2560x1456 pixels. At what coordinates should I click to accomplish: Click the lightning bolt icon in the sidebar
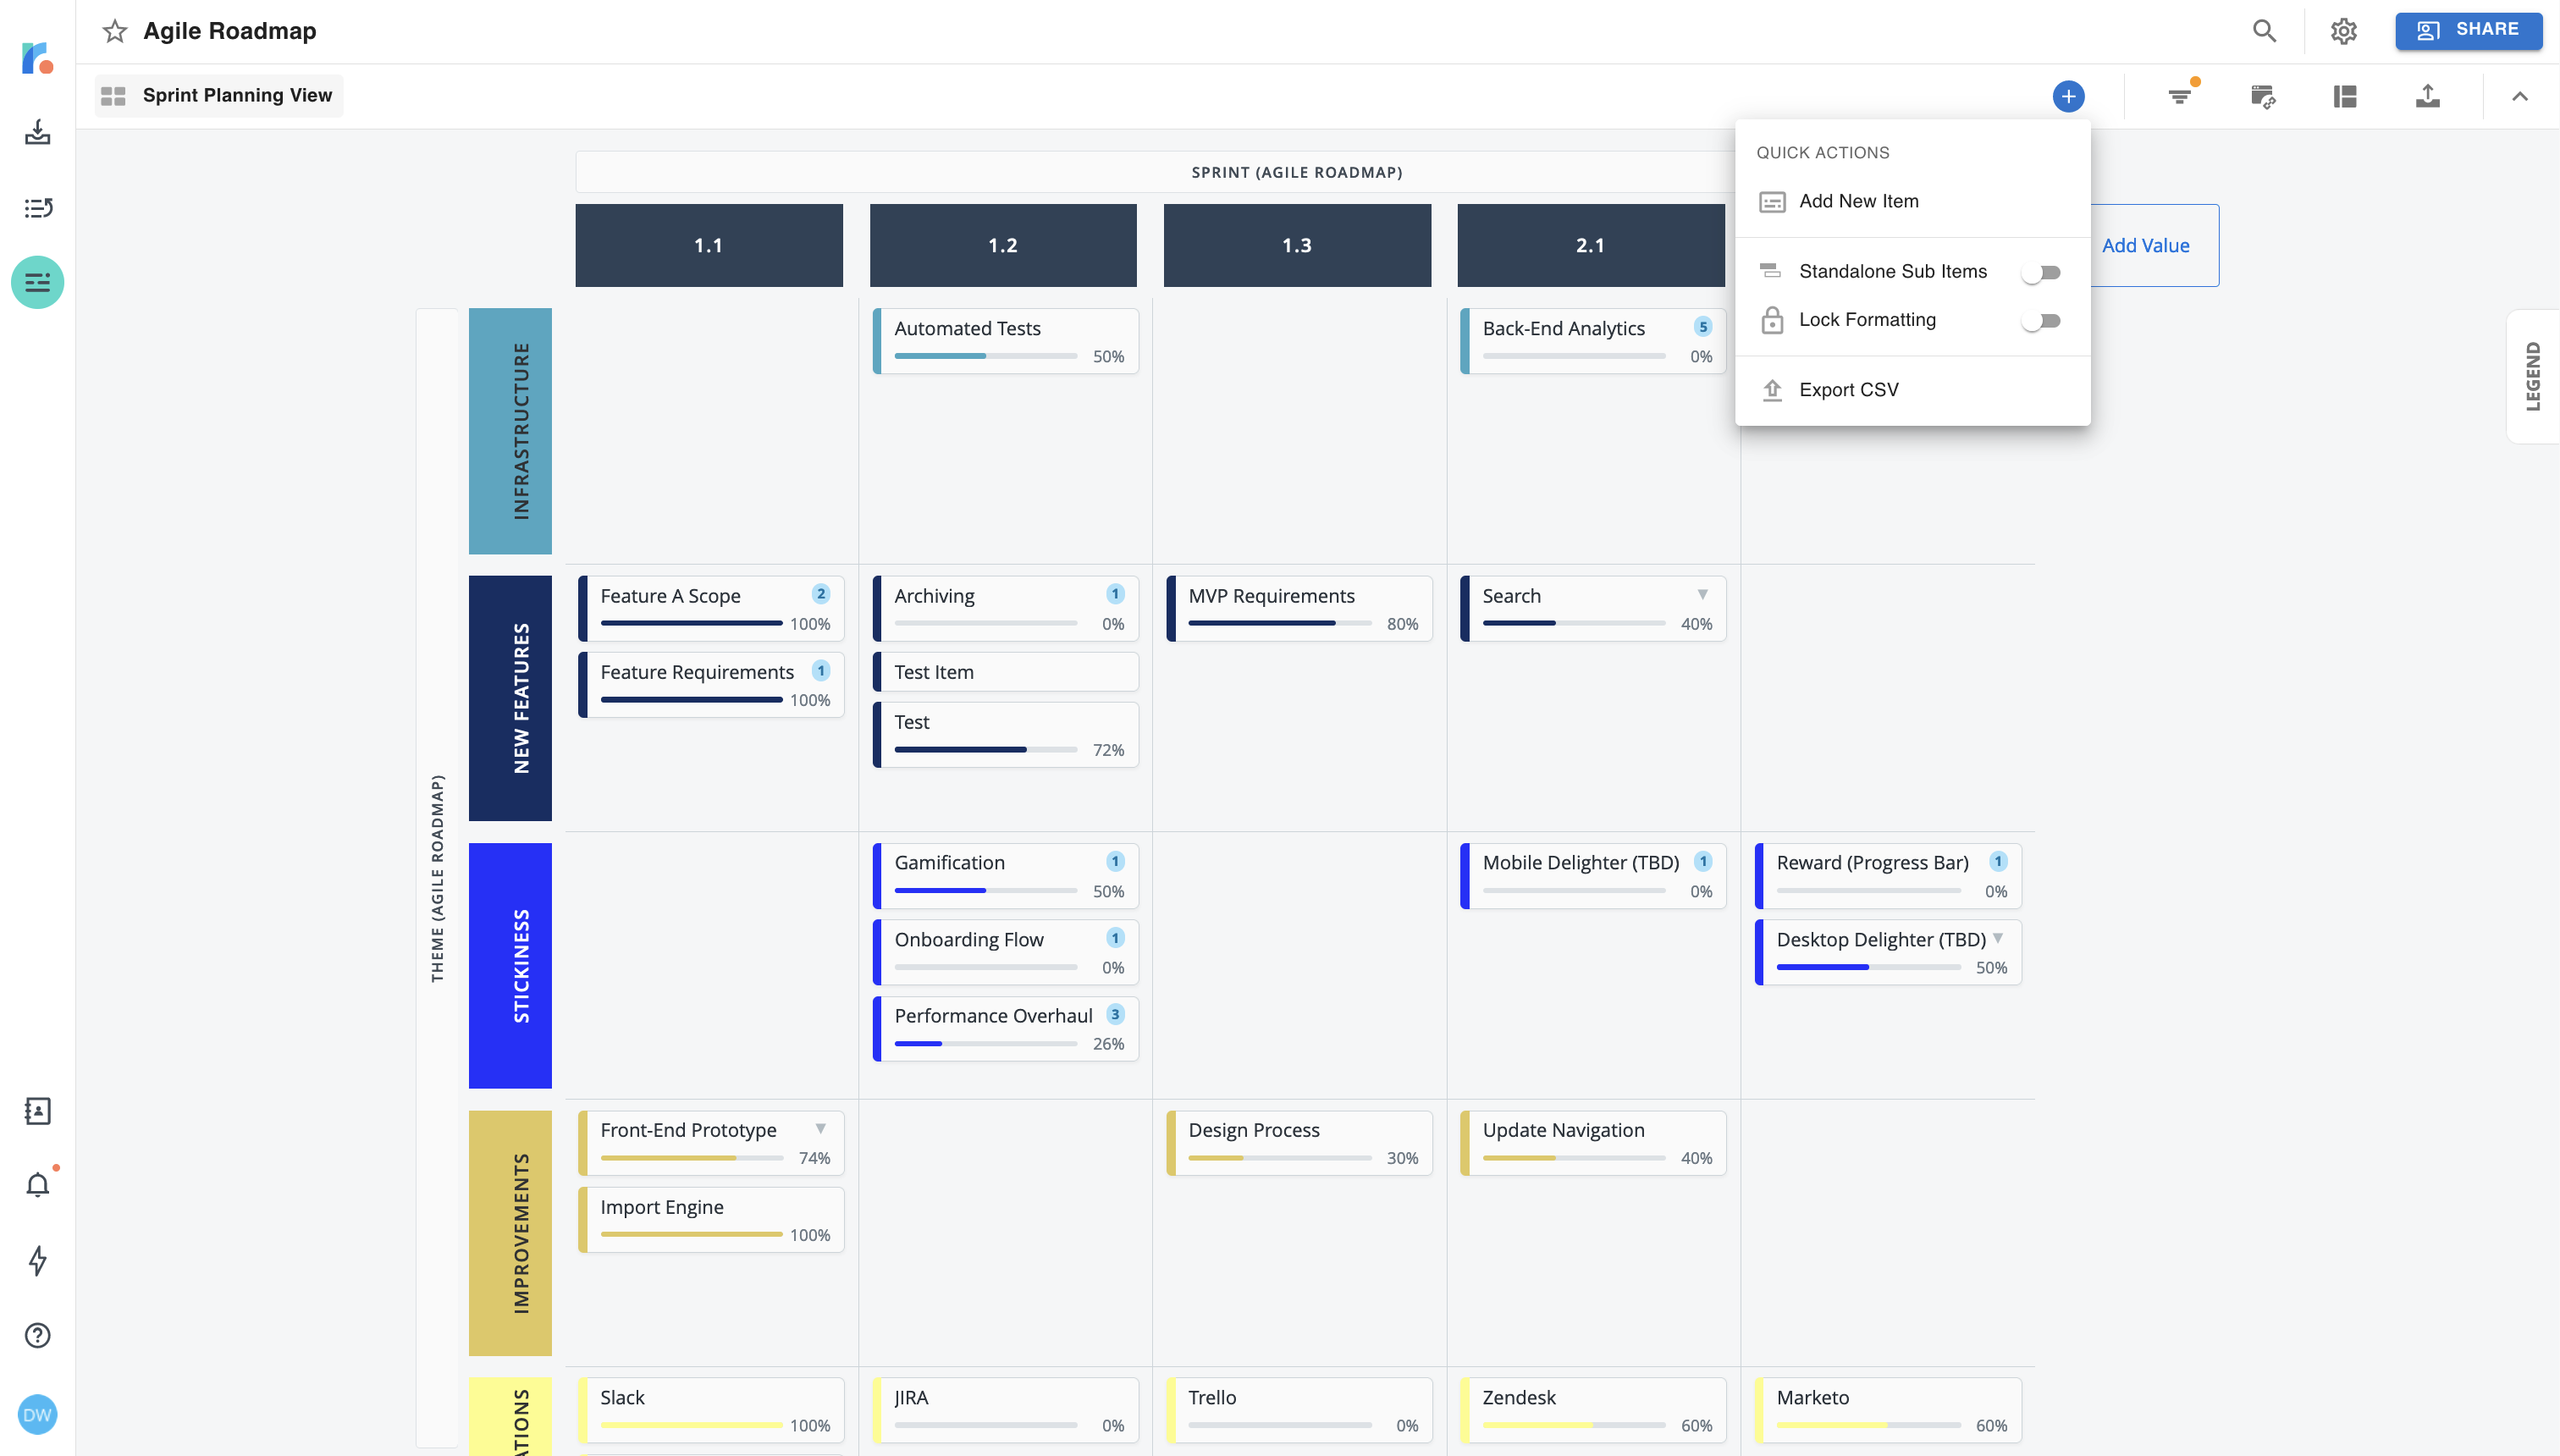37,1260
